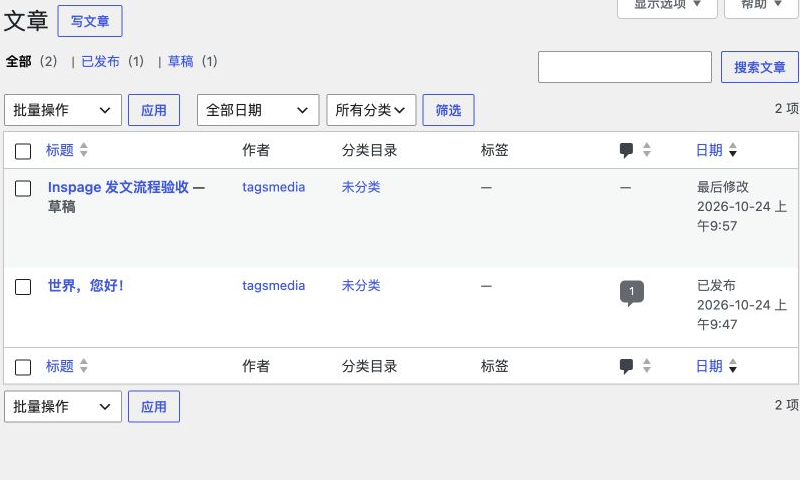Select the 世界,您好! post checkbox
Screen dimensions: 800x480
coord(23,287)
